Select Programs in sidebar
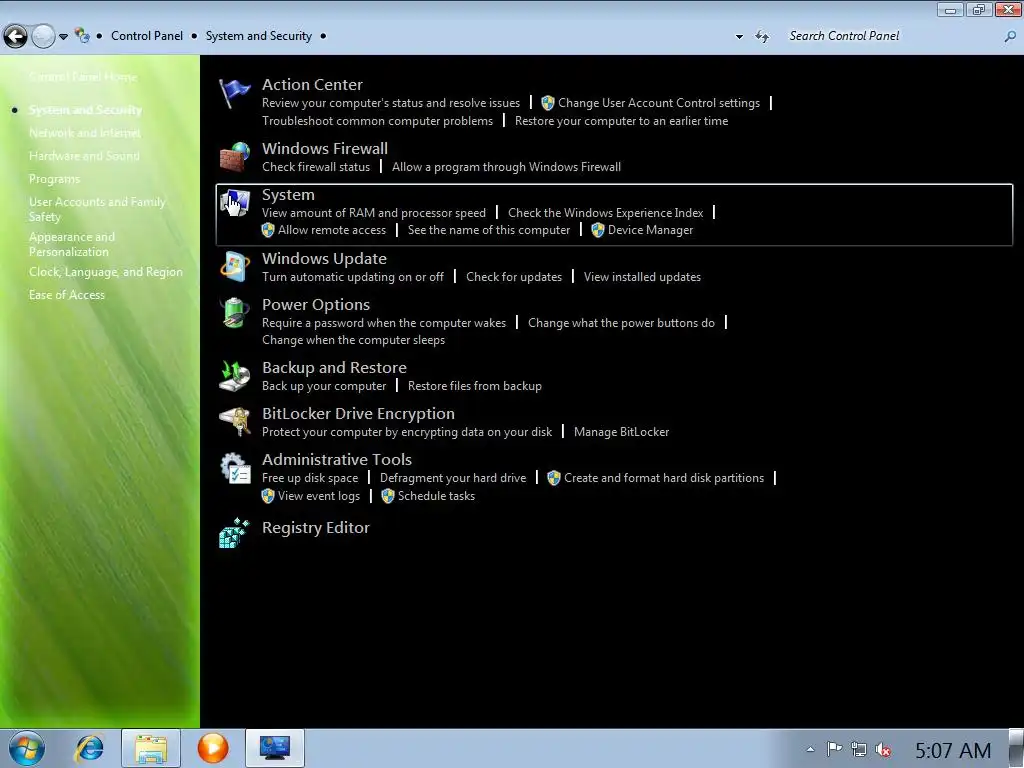This screenshot has height=768, width=1024. [x=54, y=179]
